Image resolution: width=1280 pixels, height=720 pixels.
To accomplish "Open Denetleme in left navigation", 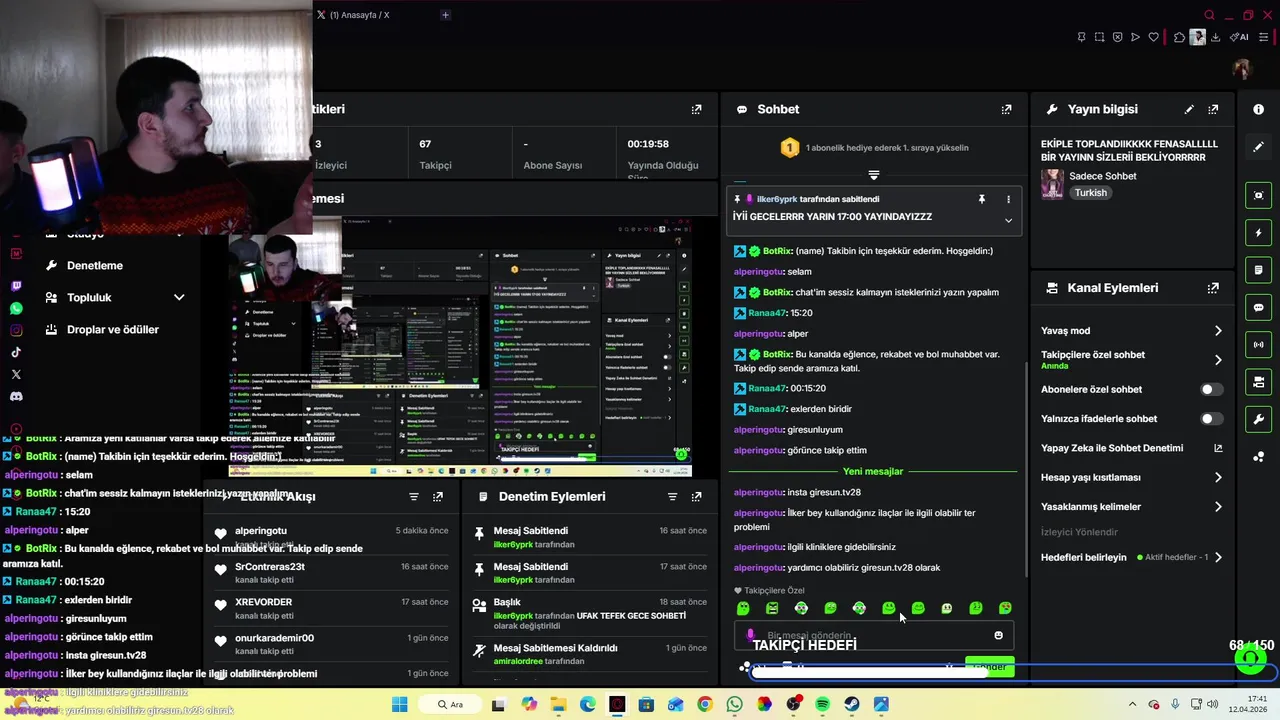I will (x=95, y=265).
